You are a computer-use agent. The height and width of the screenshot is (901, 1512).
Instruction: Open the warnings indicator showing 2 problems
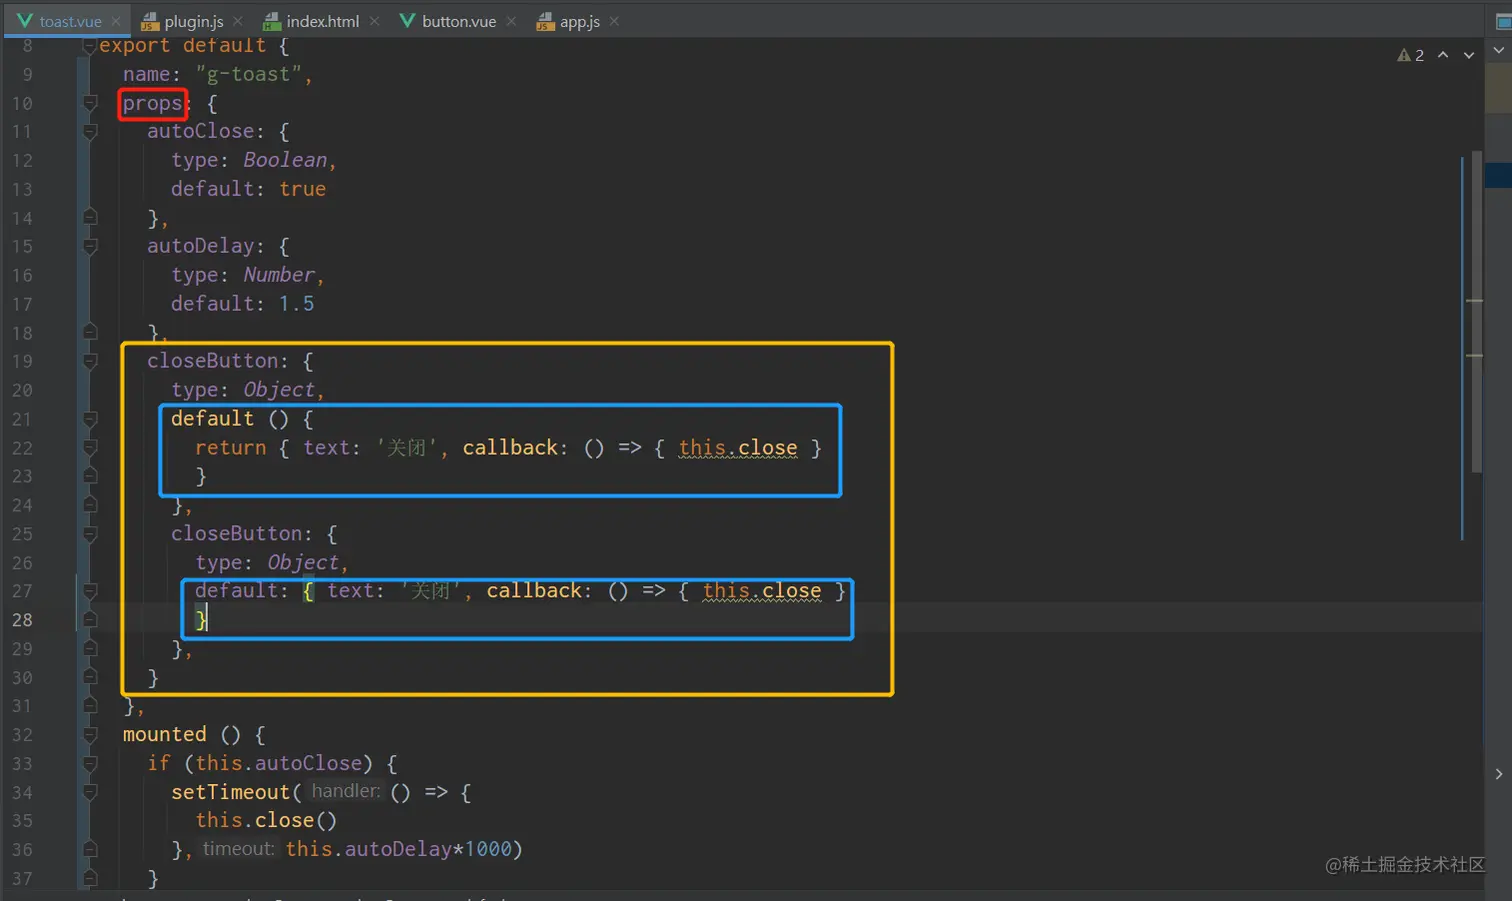coord(1410,55)
